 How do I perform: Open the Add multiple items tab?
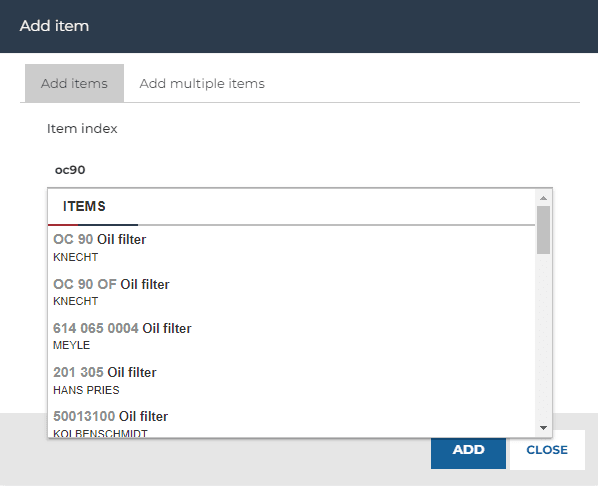pyautogui.click(x=202, y=83)
